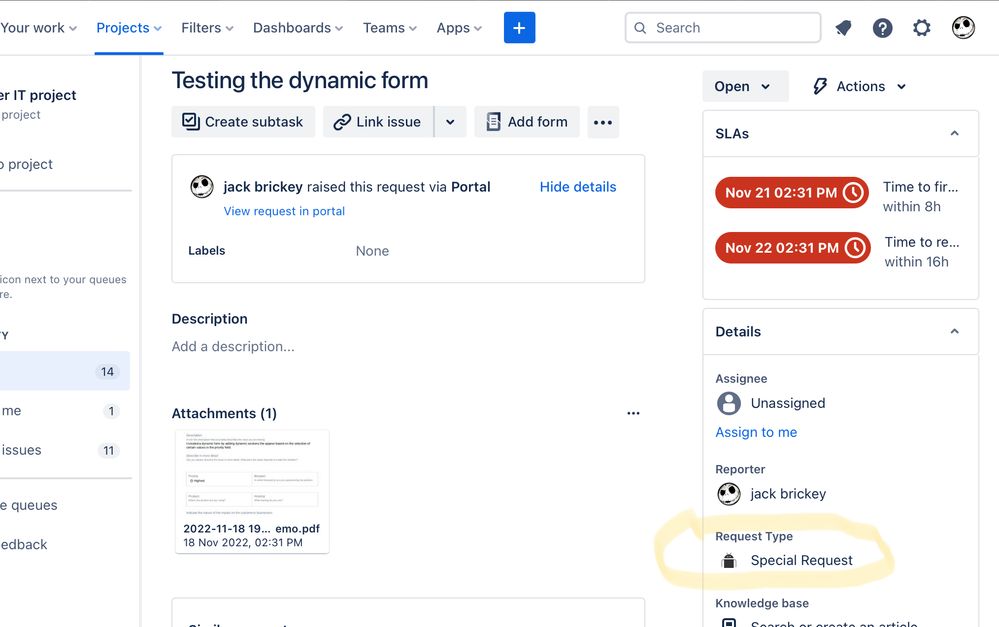
Task: Click the IT project name in sidebar
Action: [40, 96]
